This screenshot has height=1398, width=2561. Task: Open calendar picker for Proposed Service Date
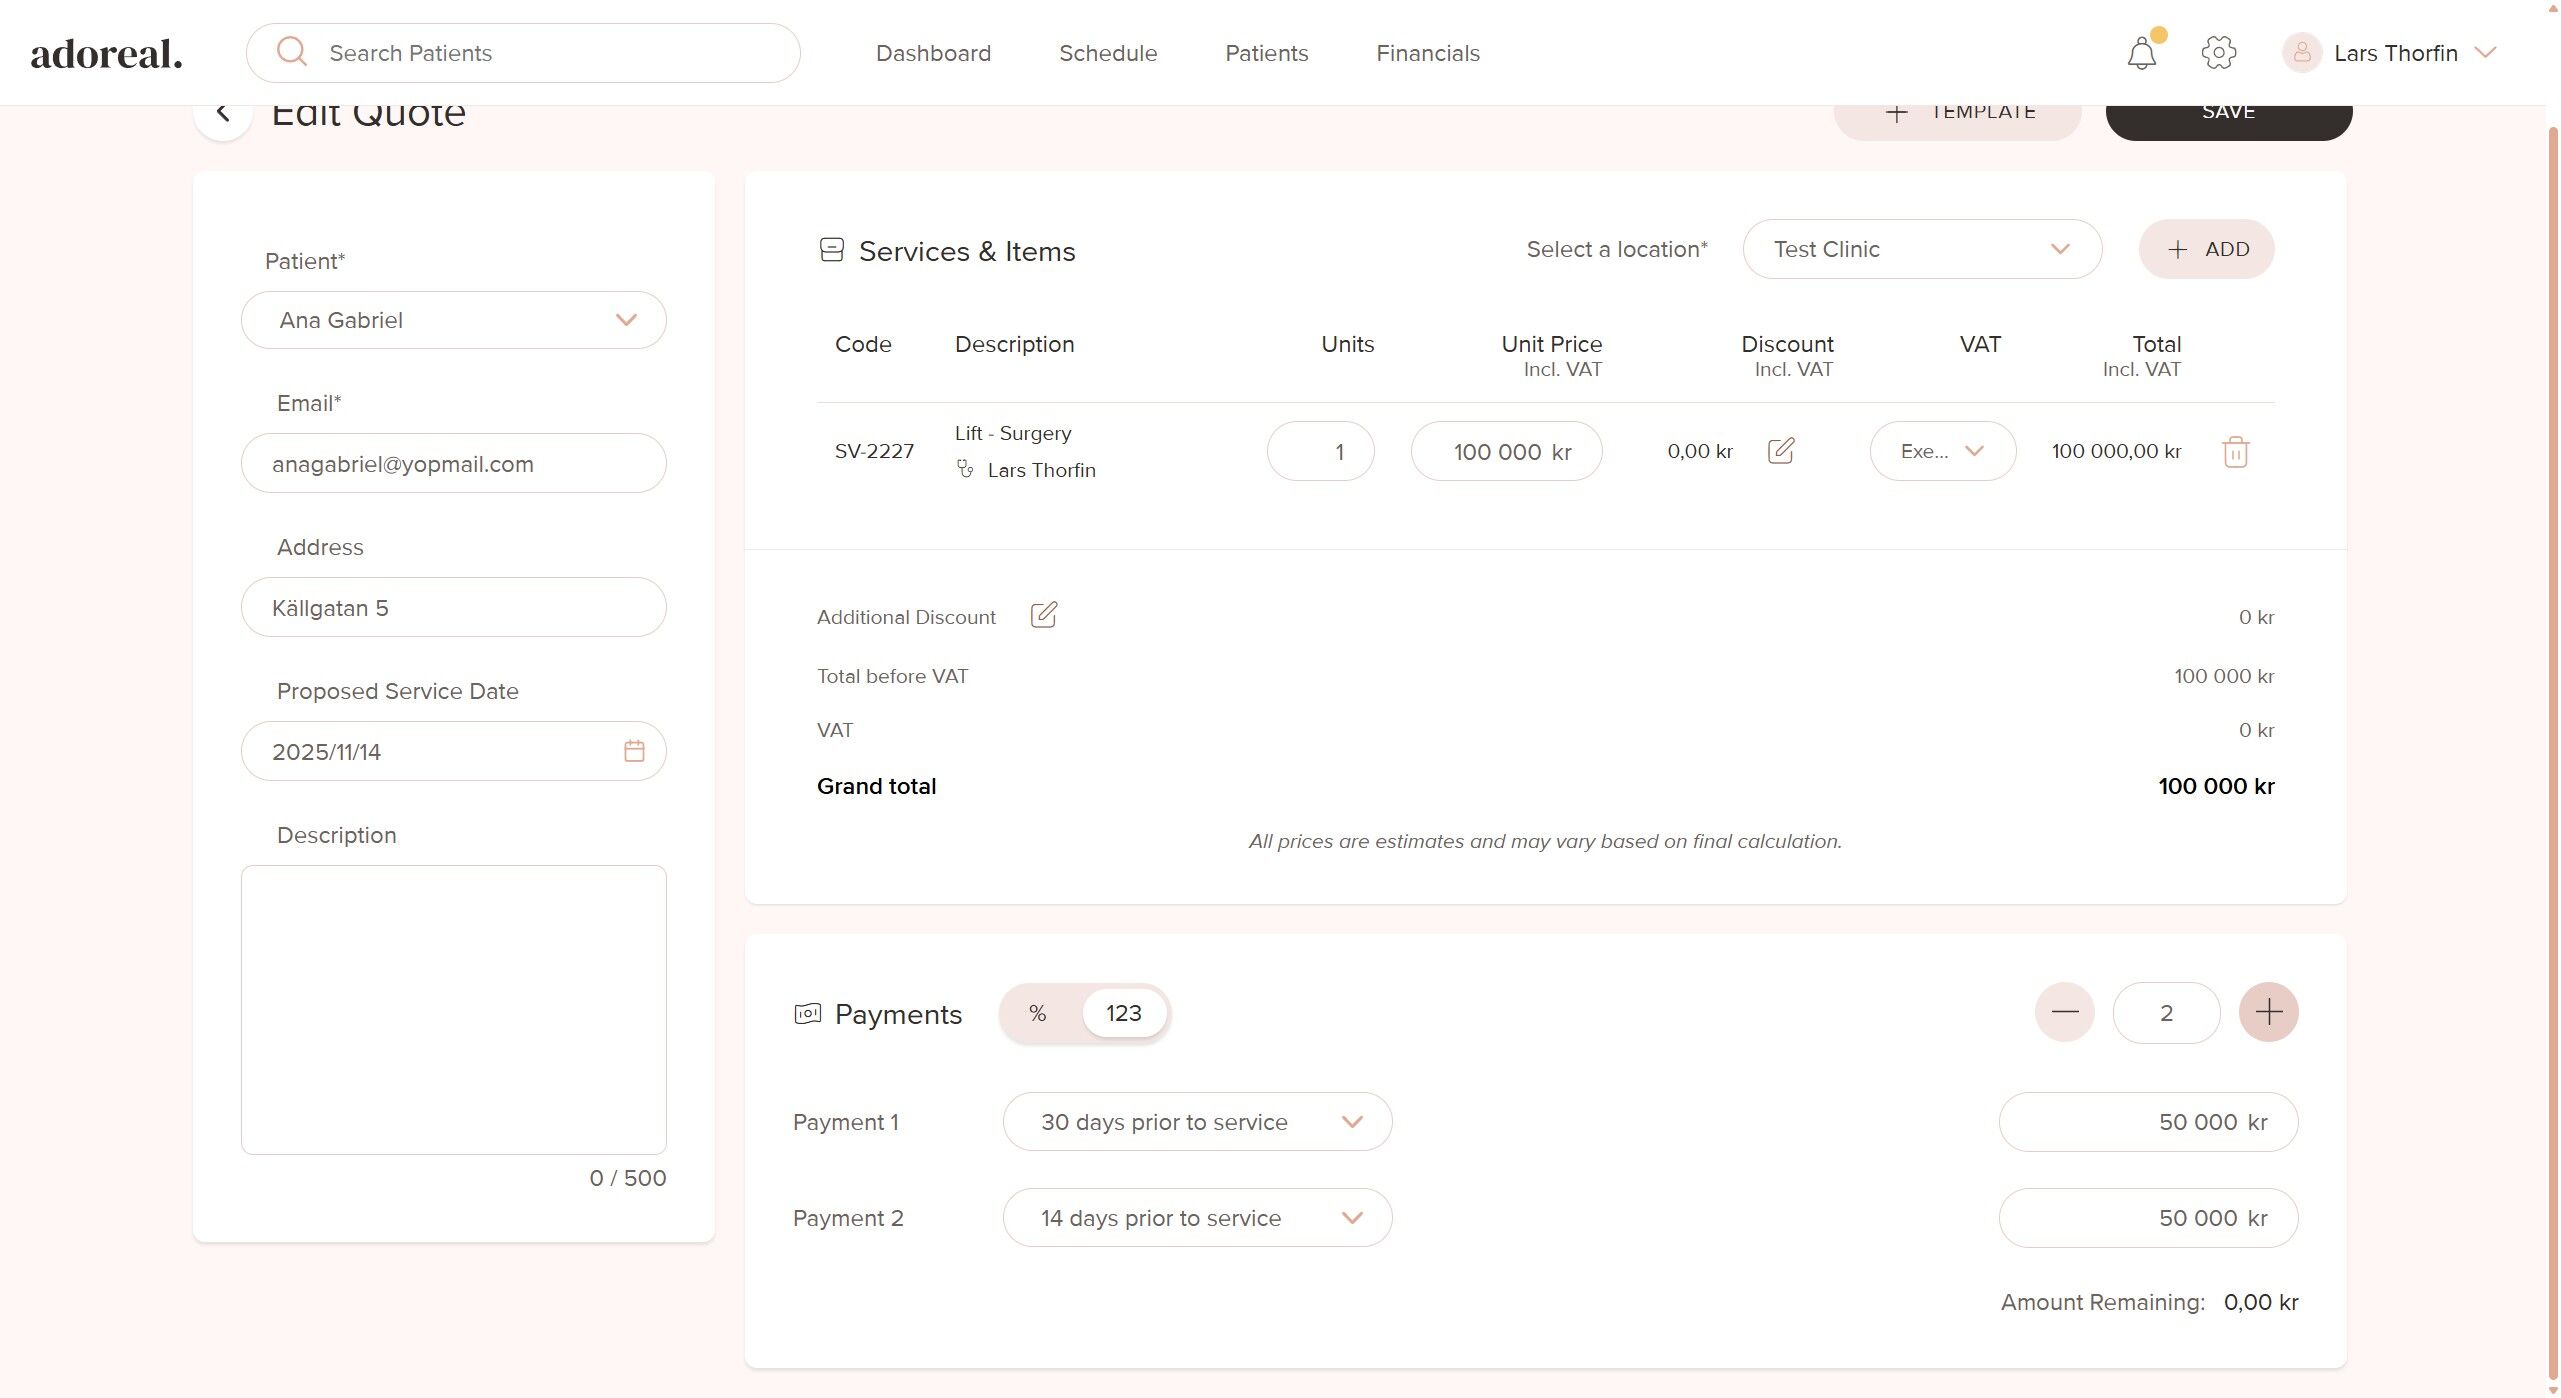[x=634, y=751]
